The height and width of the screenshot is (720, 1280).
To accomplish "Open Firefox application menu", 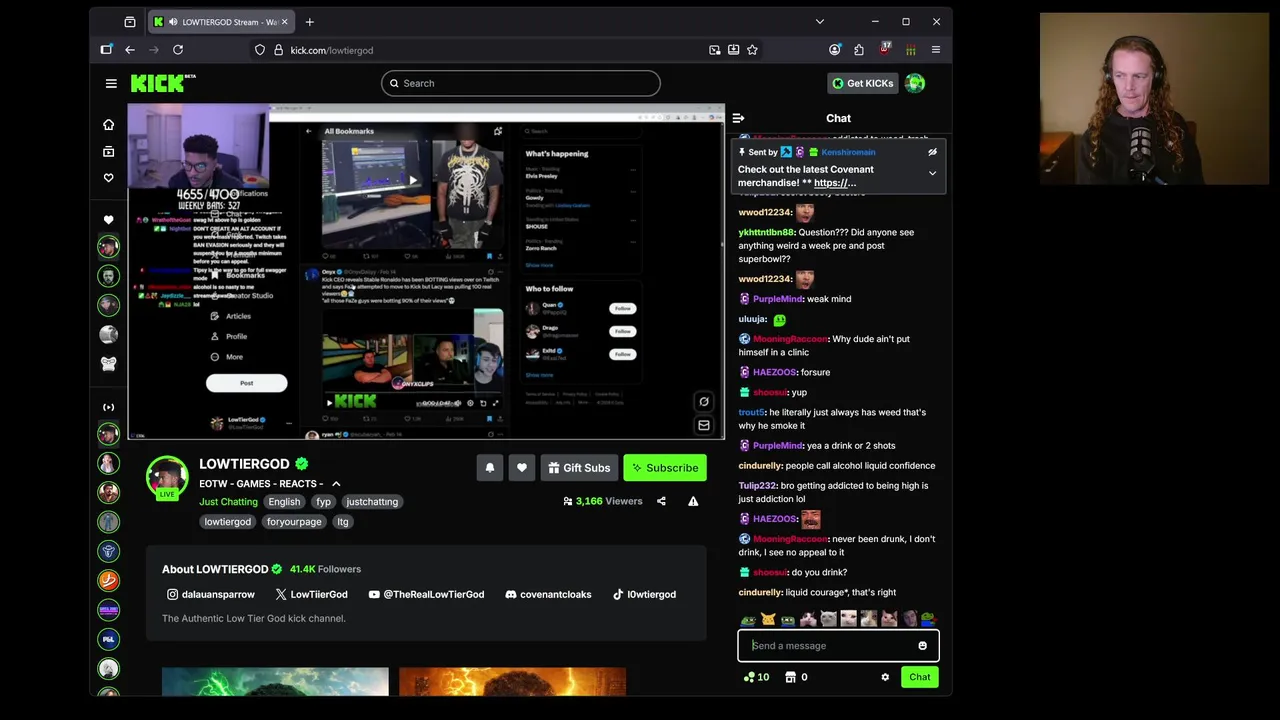I will click(x=936, y=50).
